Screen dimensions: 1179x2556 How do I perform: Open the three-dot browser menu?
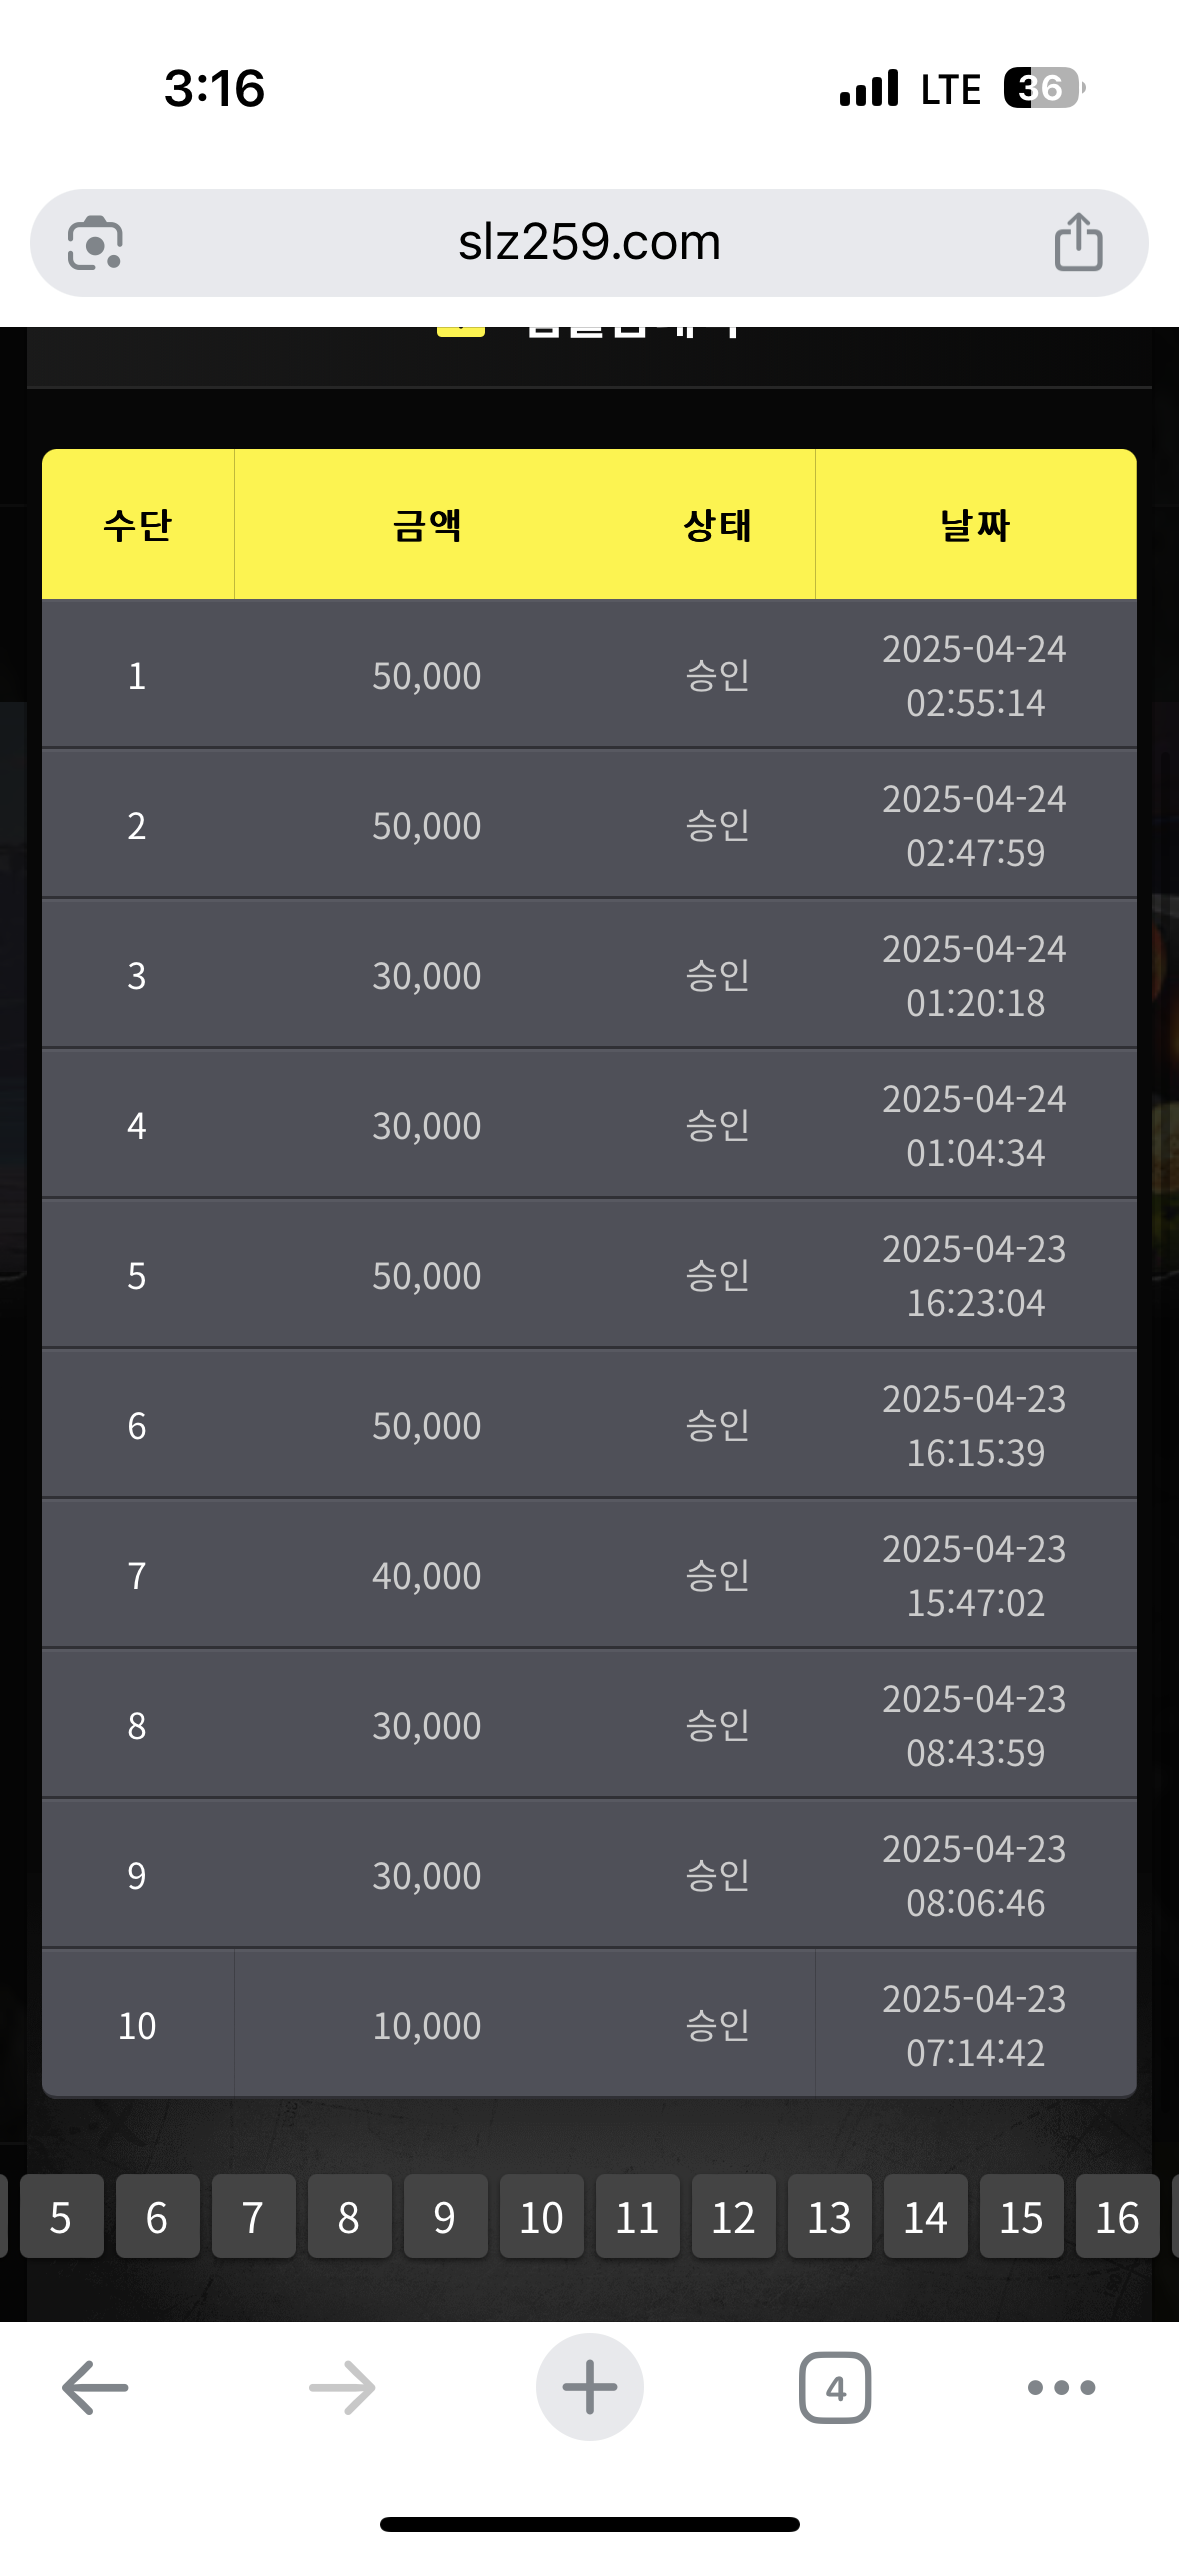1061,2387
